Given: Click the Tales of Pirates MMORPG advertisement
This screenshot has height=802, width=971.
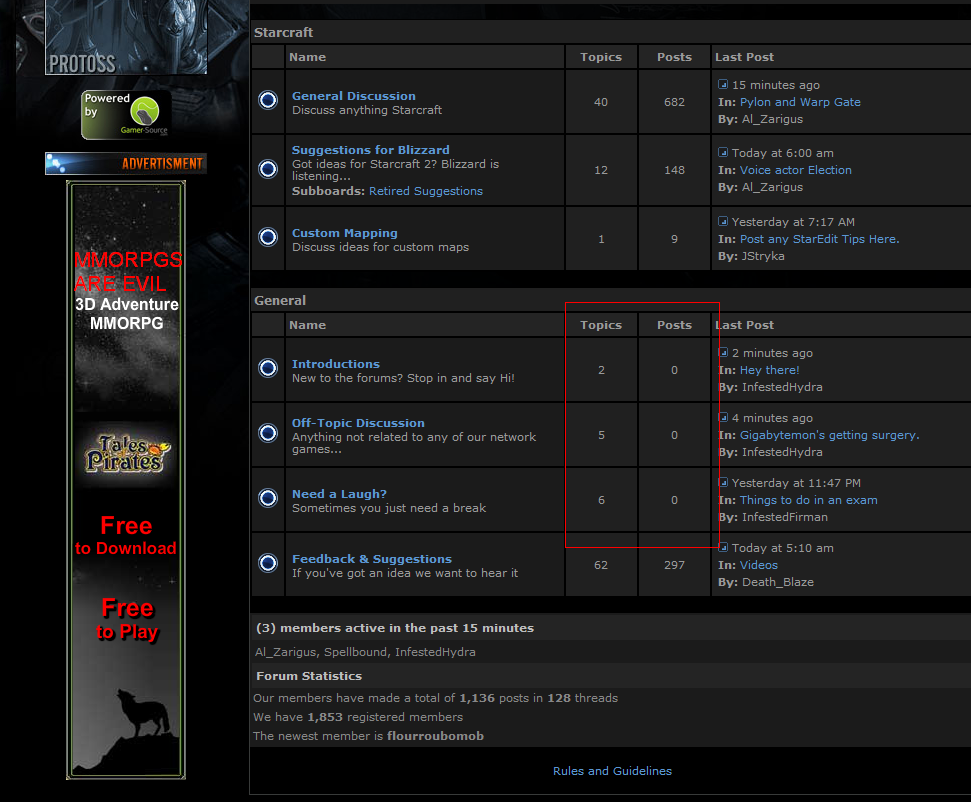Looking at the screenshot, I should [126, 480].
